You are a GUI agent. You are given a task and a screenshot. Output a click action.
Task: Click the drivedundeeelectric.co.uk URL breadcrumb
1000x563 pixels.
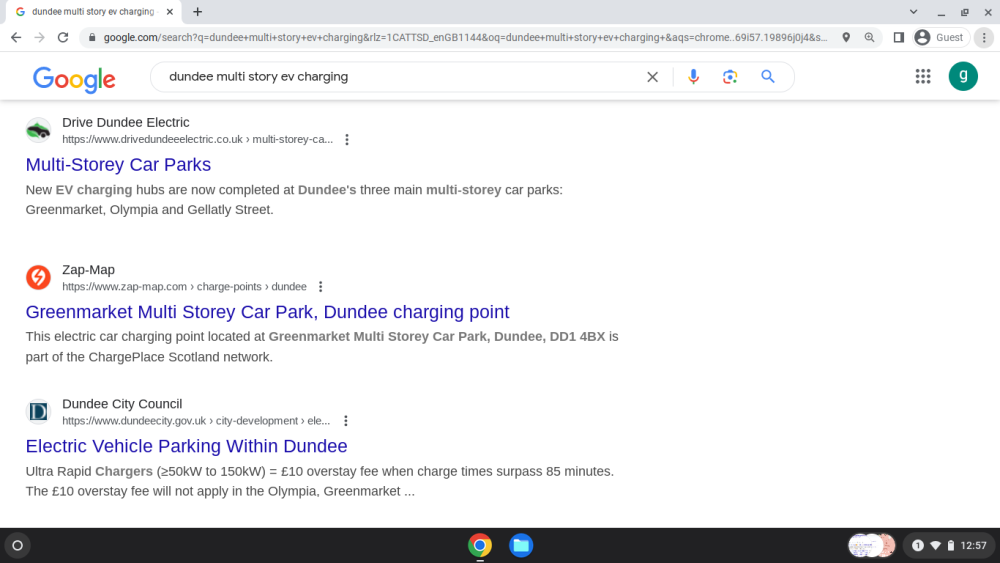point(197,139)
